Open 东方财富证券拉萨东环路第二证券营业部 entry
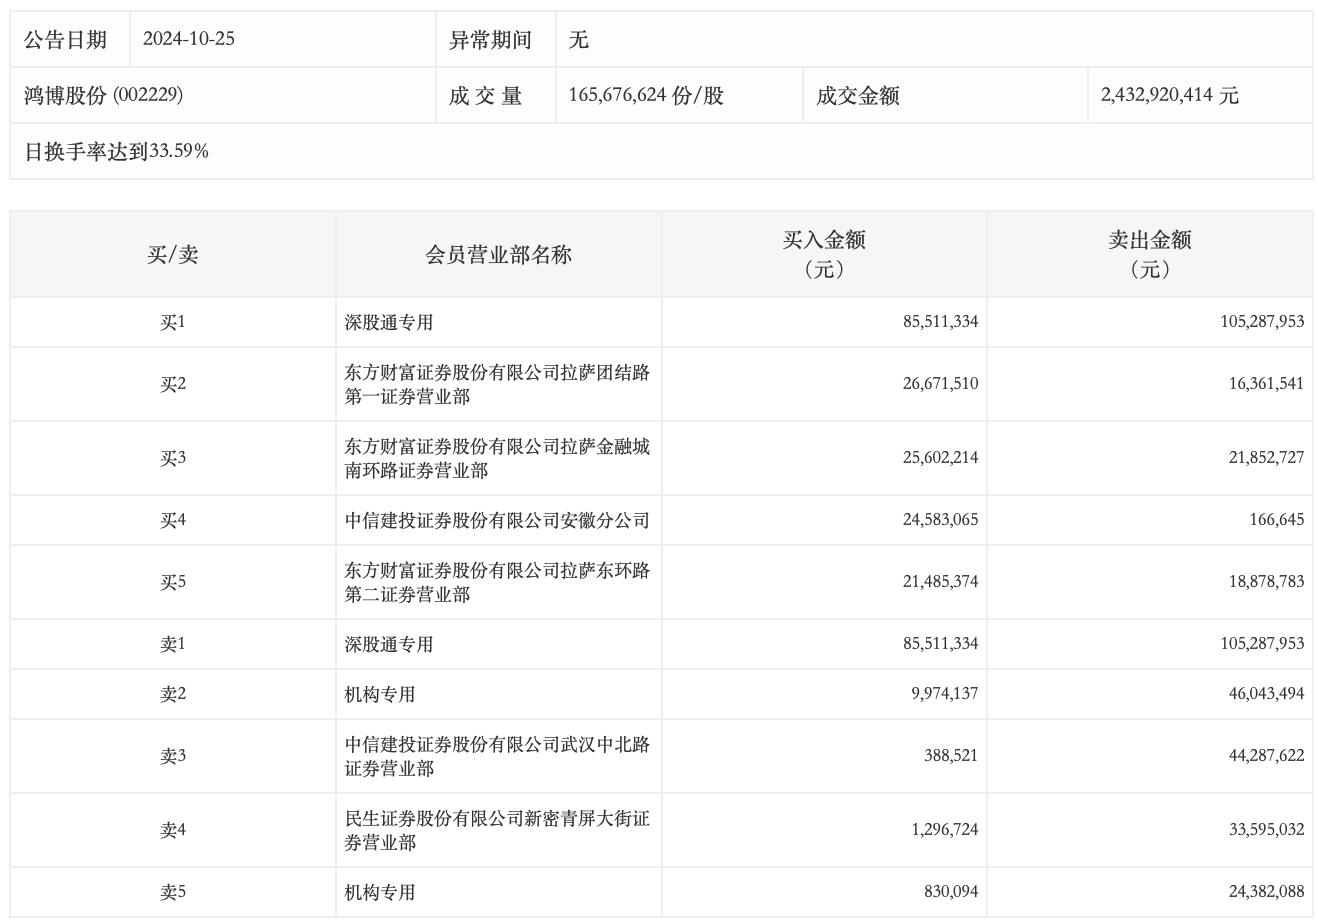 coord(497,583)
